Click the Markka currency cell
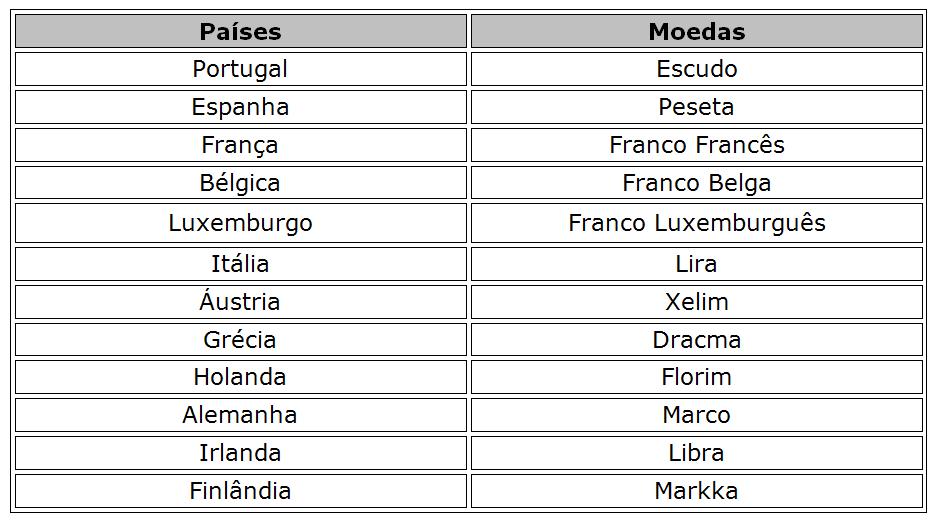 point(696,491)
